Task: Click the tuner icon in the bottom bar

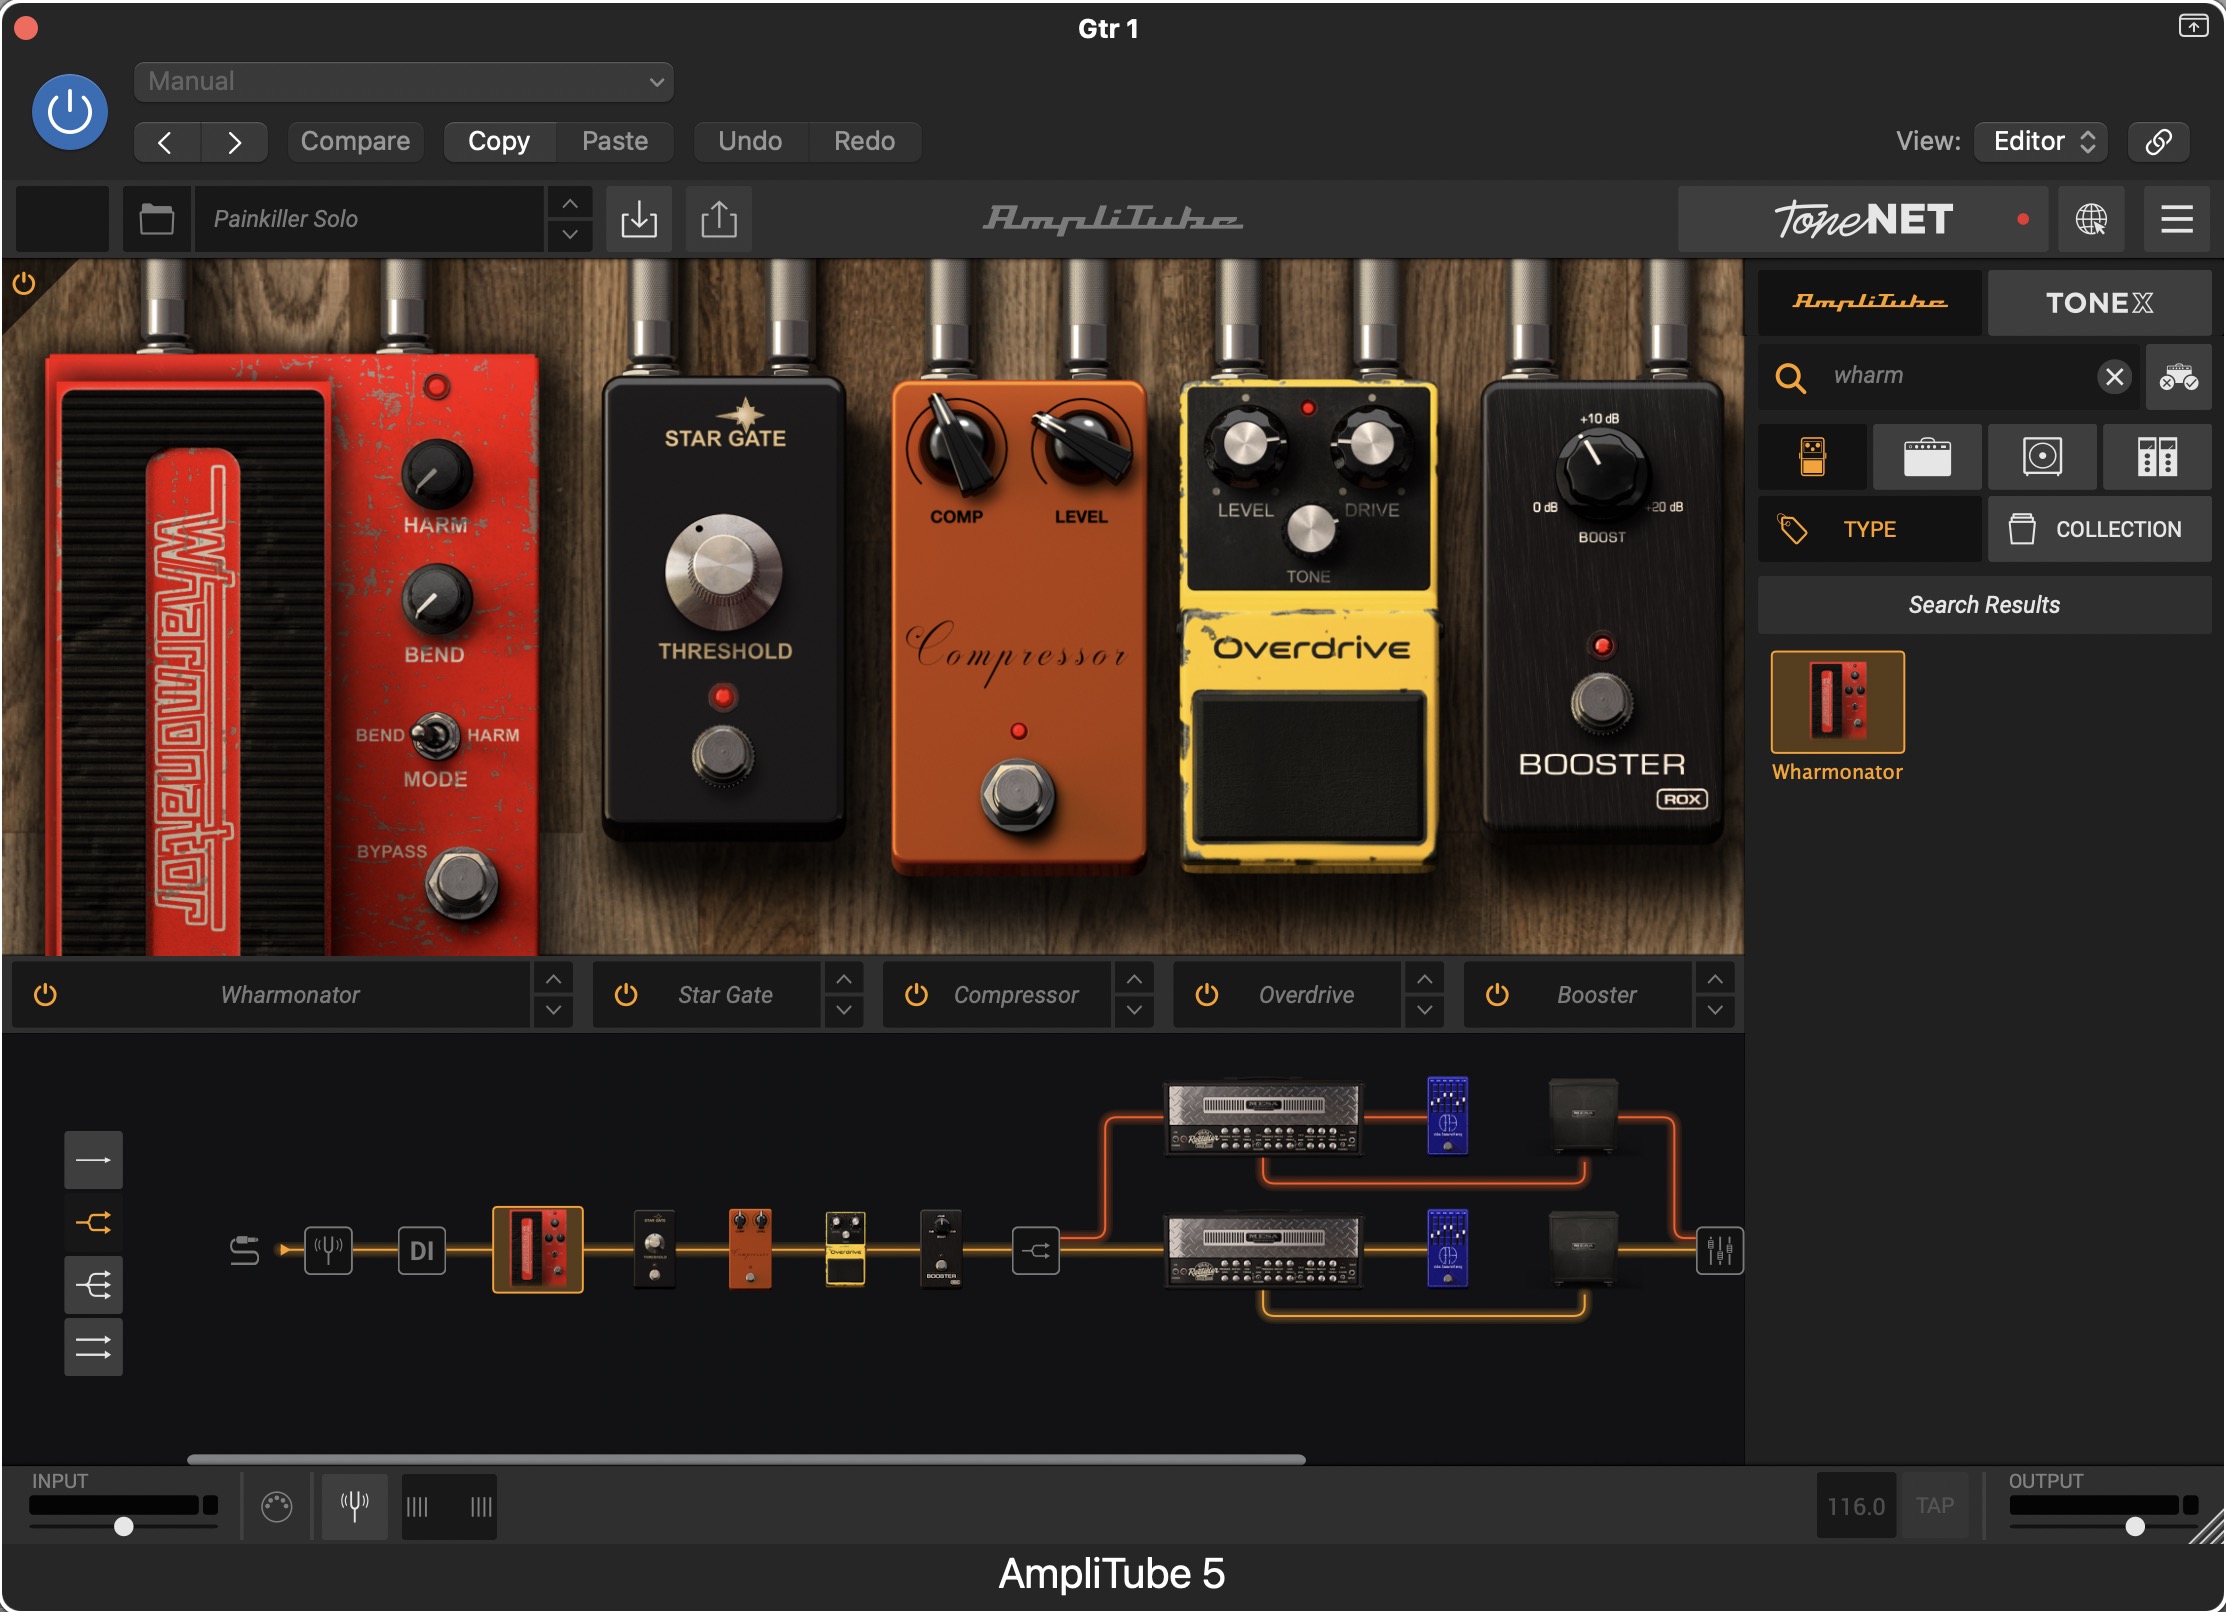Action: click(354, 1505)
